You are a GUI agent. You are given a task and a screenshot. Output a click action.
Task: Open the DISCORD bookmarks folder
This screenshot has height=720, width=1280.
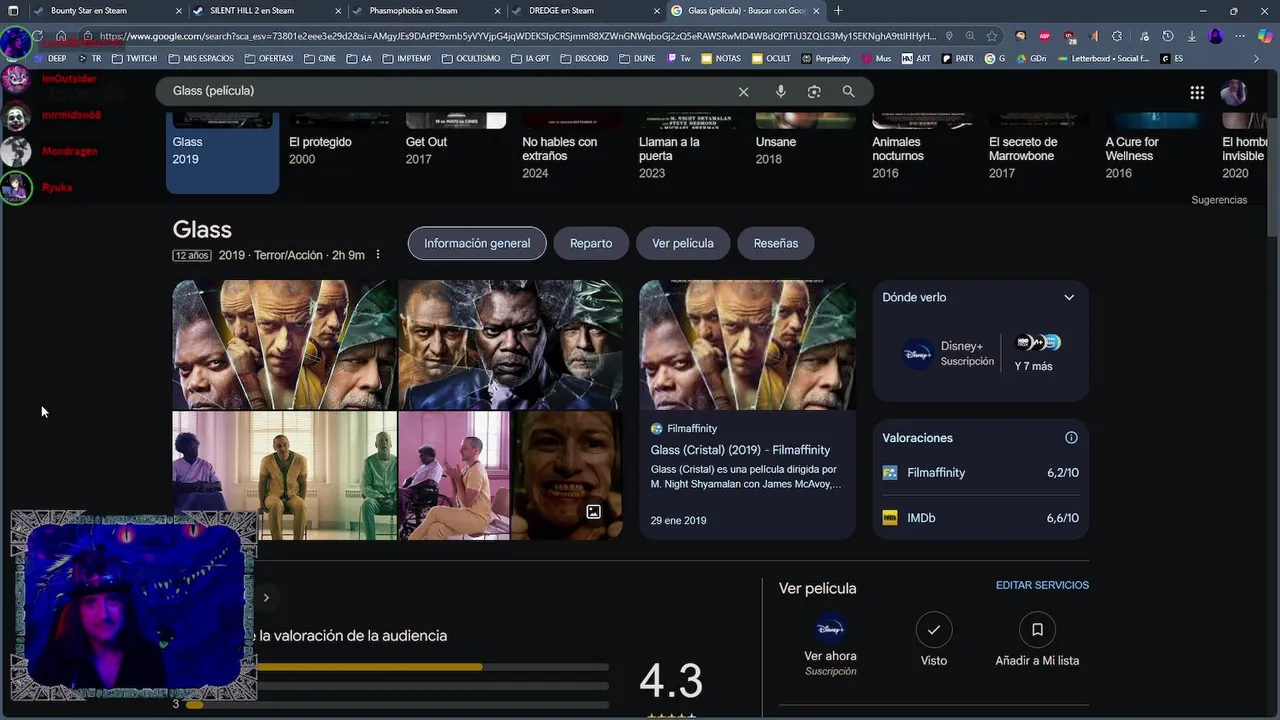pyautogui.click(x=584, y=59)
